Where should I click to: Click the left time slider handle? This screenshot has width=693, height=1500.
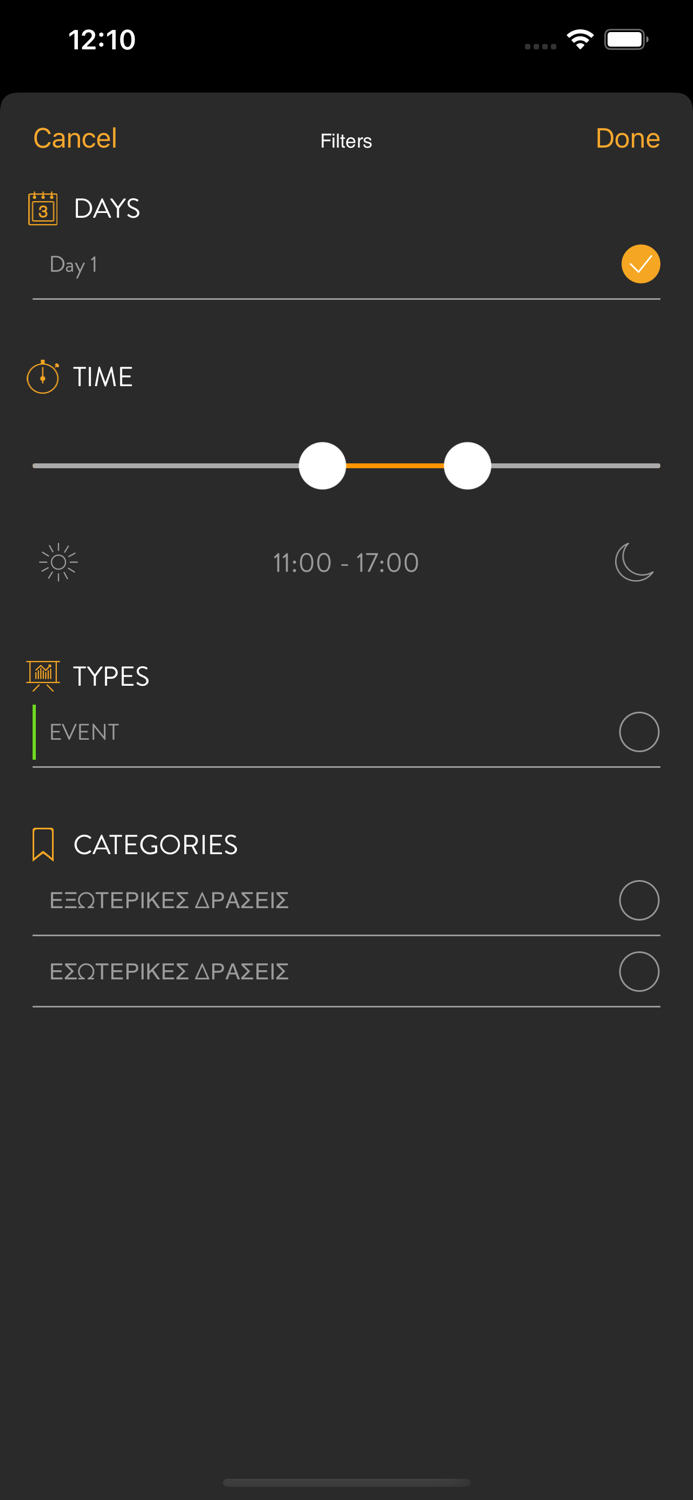tap(322, 466)
